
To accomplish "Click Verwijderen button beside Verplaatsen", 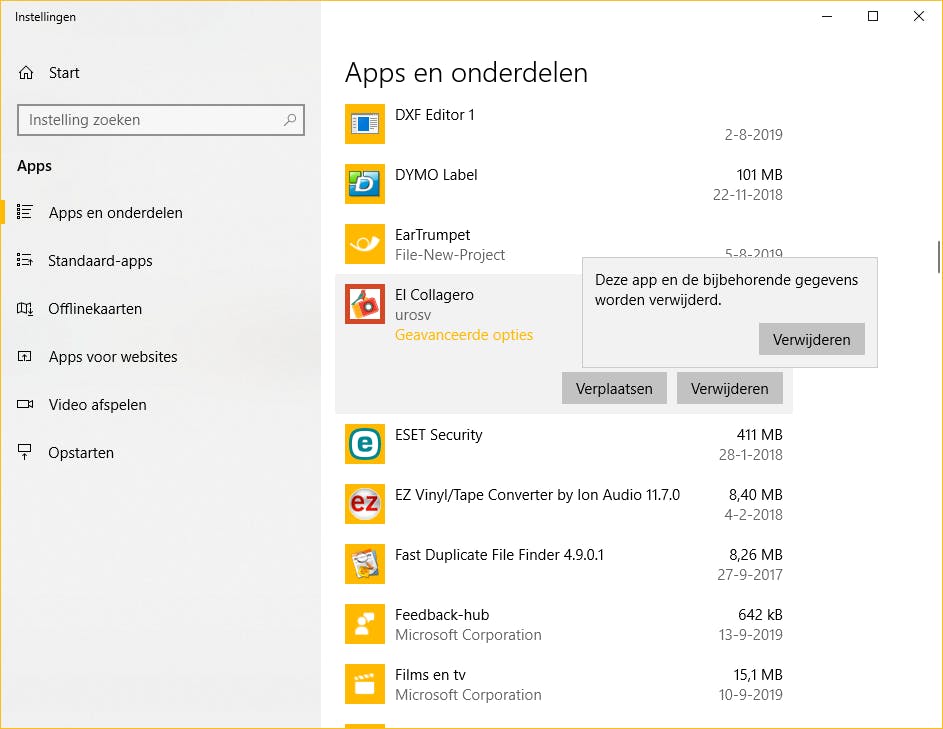I will click(x=730, y=389).
